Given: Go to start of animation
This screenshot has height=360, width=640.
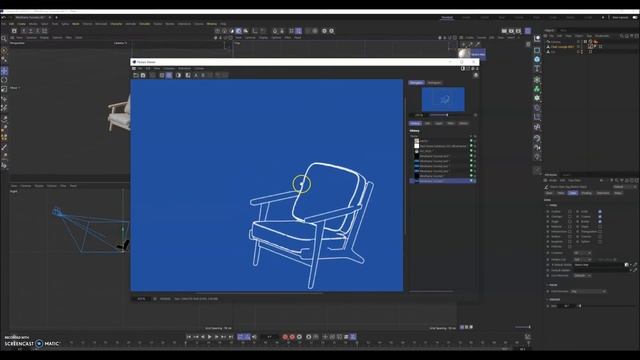Looking at the screenshot, I should (189, 337).
